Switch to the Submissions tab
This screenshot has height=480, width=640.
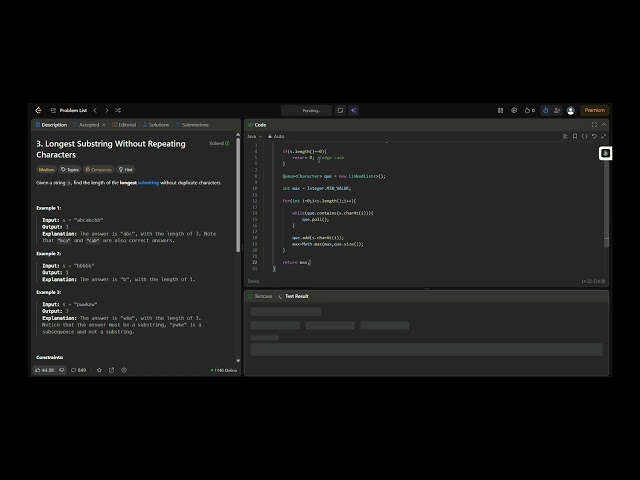[192, 125]
